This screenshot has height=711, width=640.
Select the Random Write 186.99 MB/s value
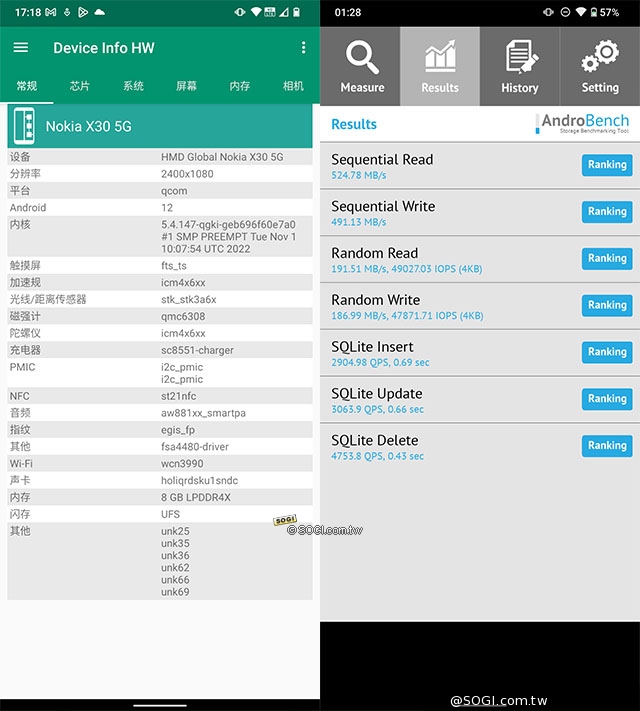407,316
